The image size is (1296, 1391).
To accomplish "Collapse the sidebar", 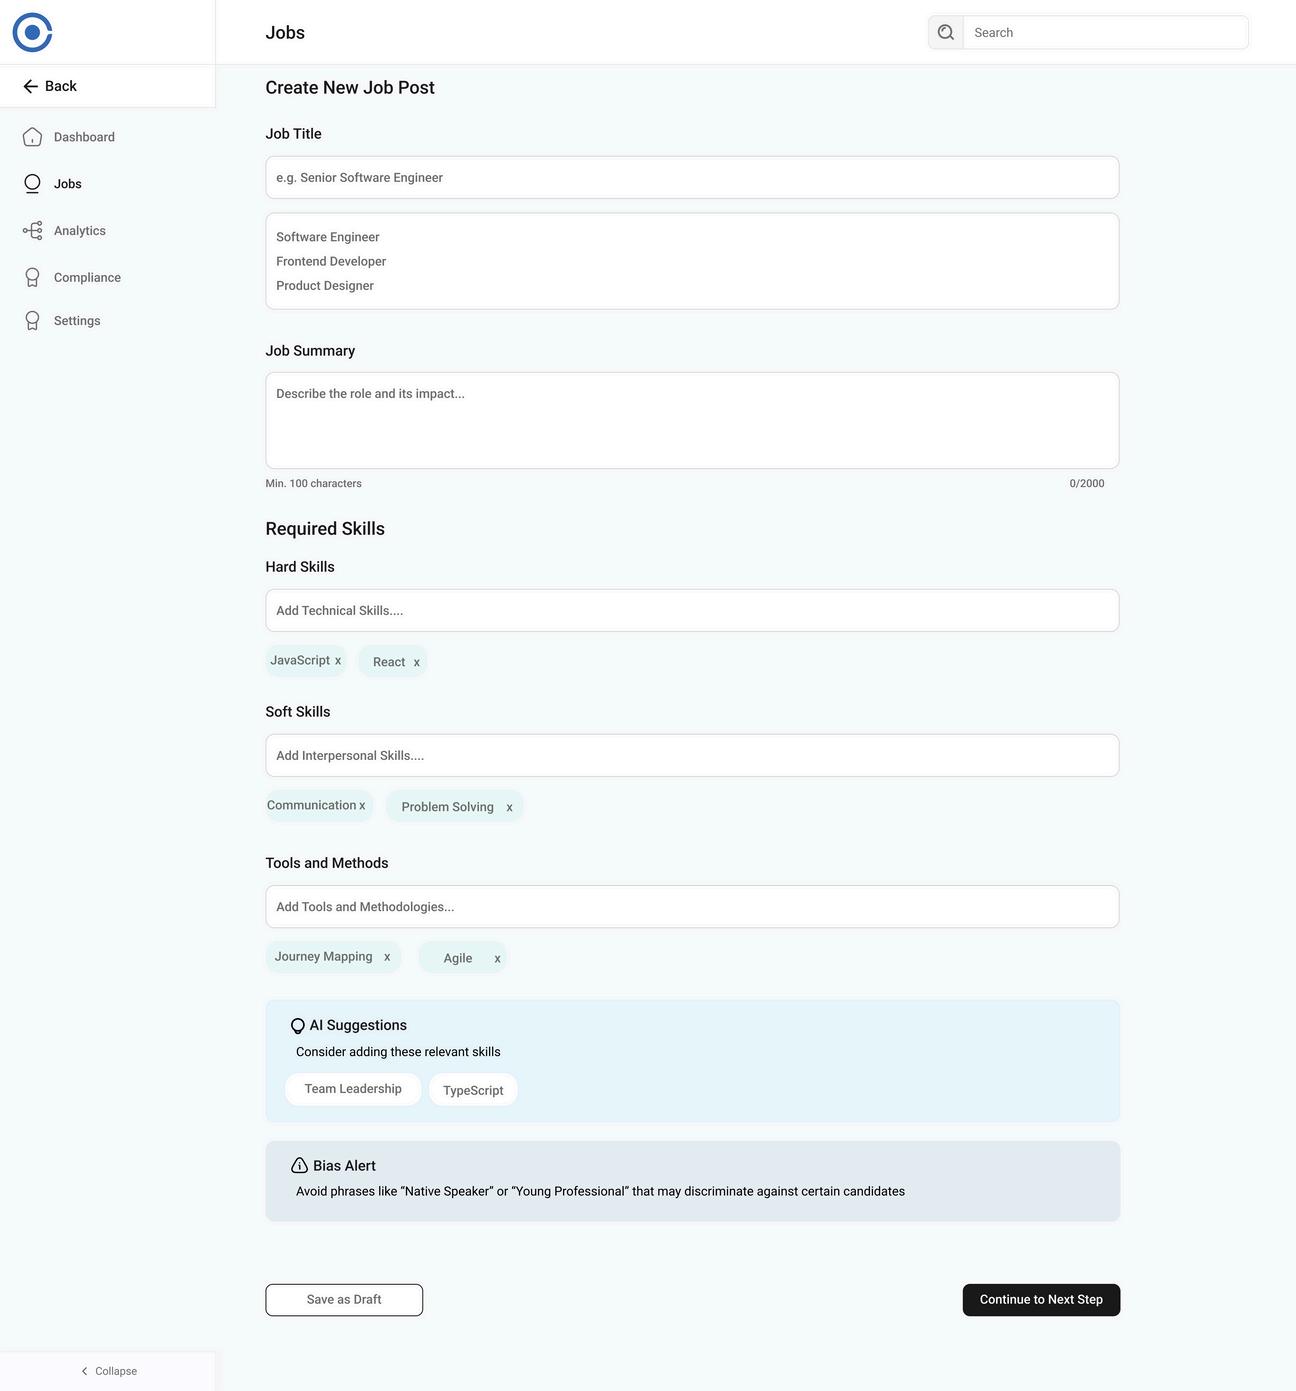I will [x=108, y=1371].
